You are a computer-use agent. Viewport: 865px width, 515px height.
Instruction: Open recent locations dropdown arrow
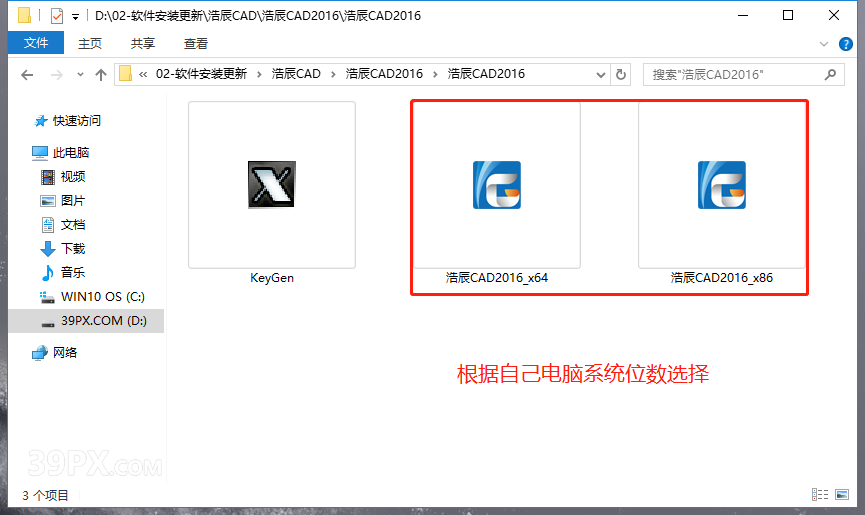[x=81, y=74]
